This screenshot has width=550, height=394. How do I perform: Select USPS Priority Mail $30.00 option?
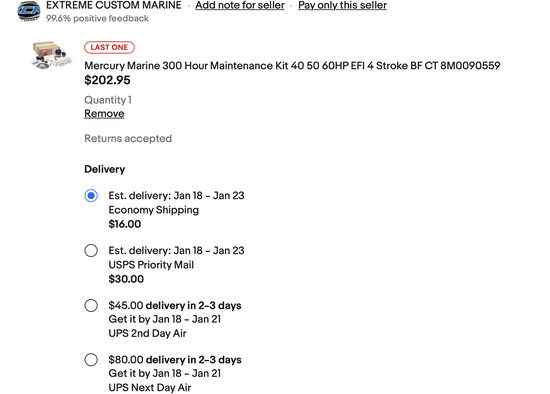[91, 251]
